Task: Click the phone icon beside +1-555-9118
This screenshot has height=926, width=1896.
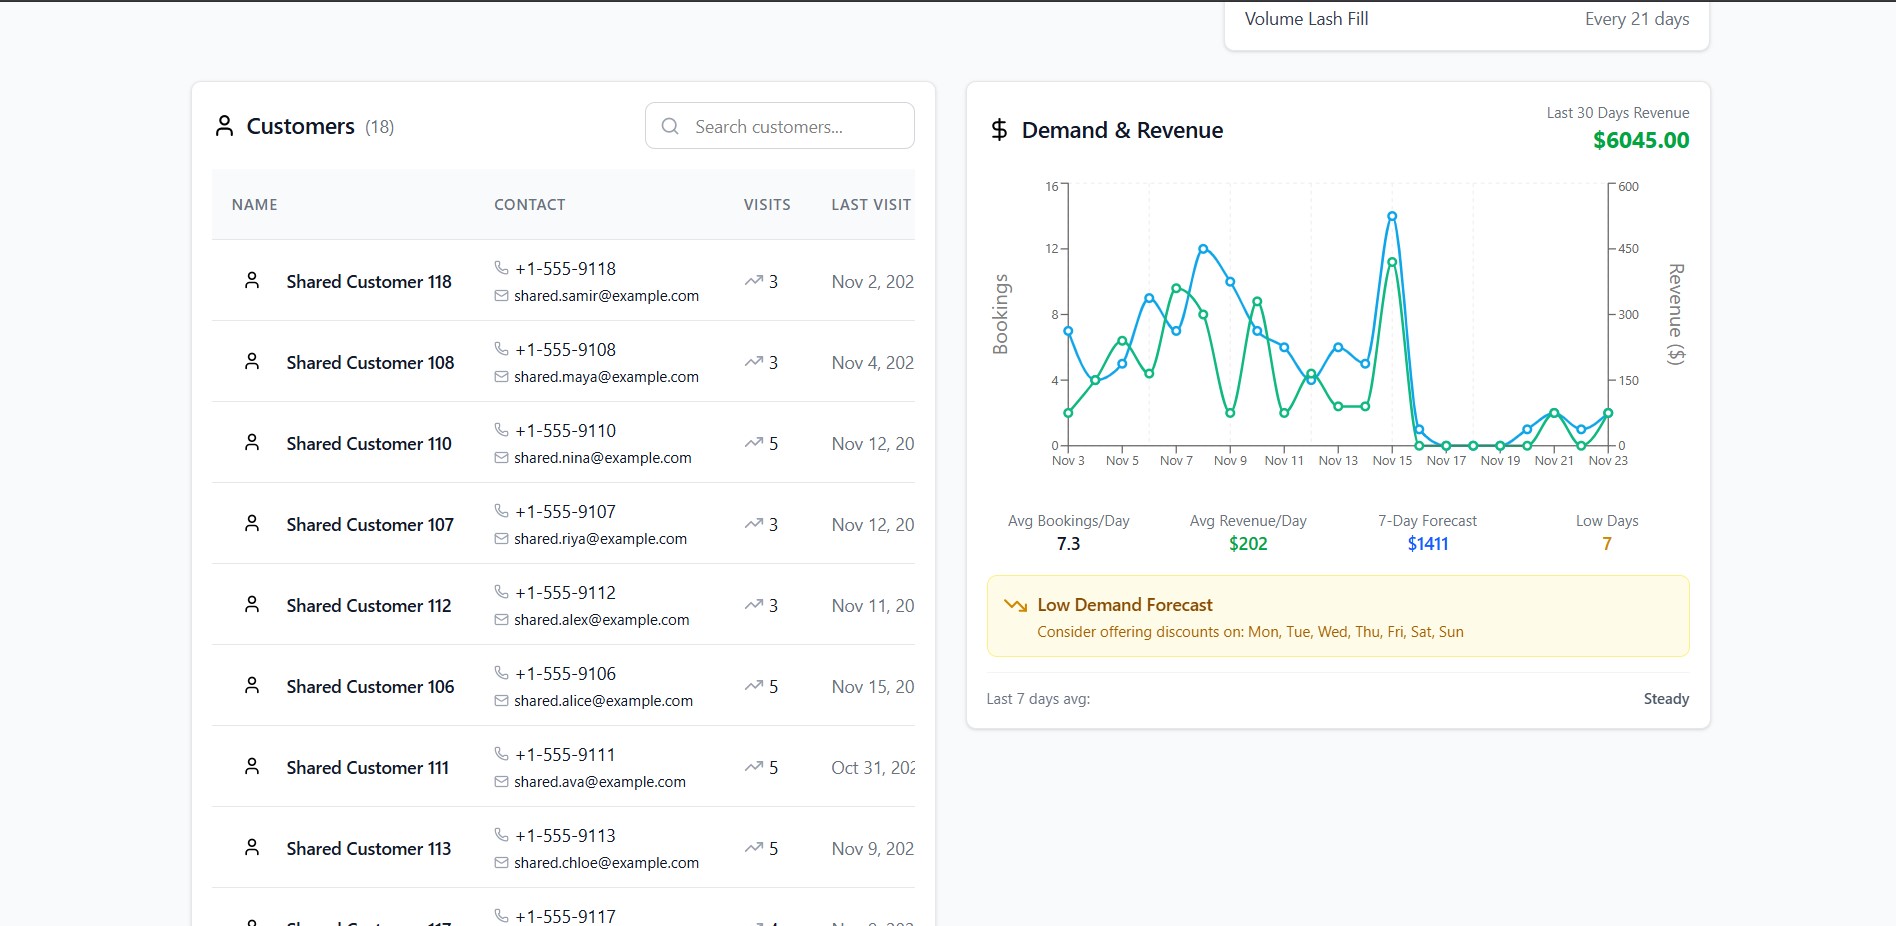Action: pyautogui.click(x=502, y=268)
